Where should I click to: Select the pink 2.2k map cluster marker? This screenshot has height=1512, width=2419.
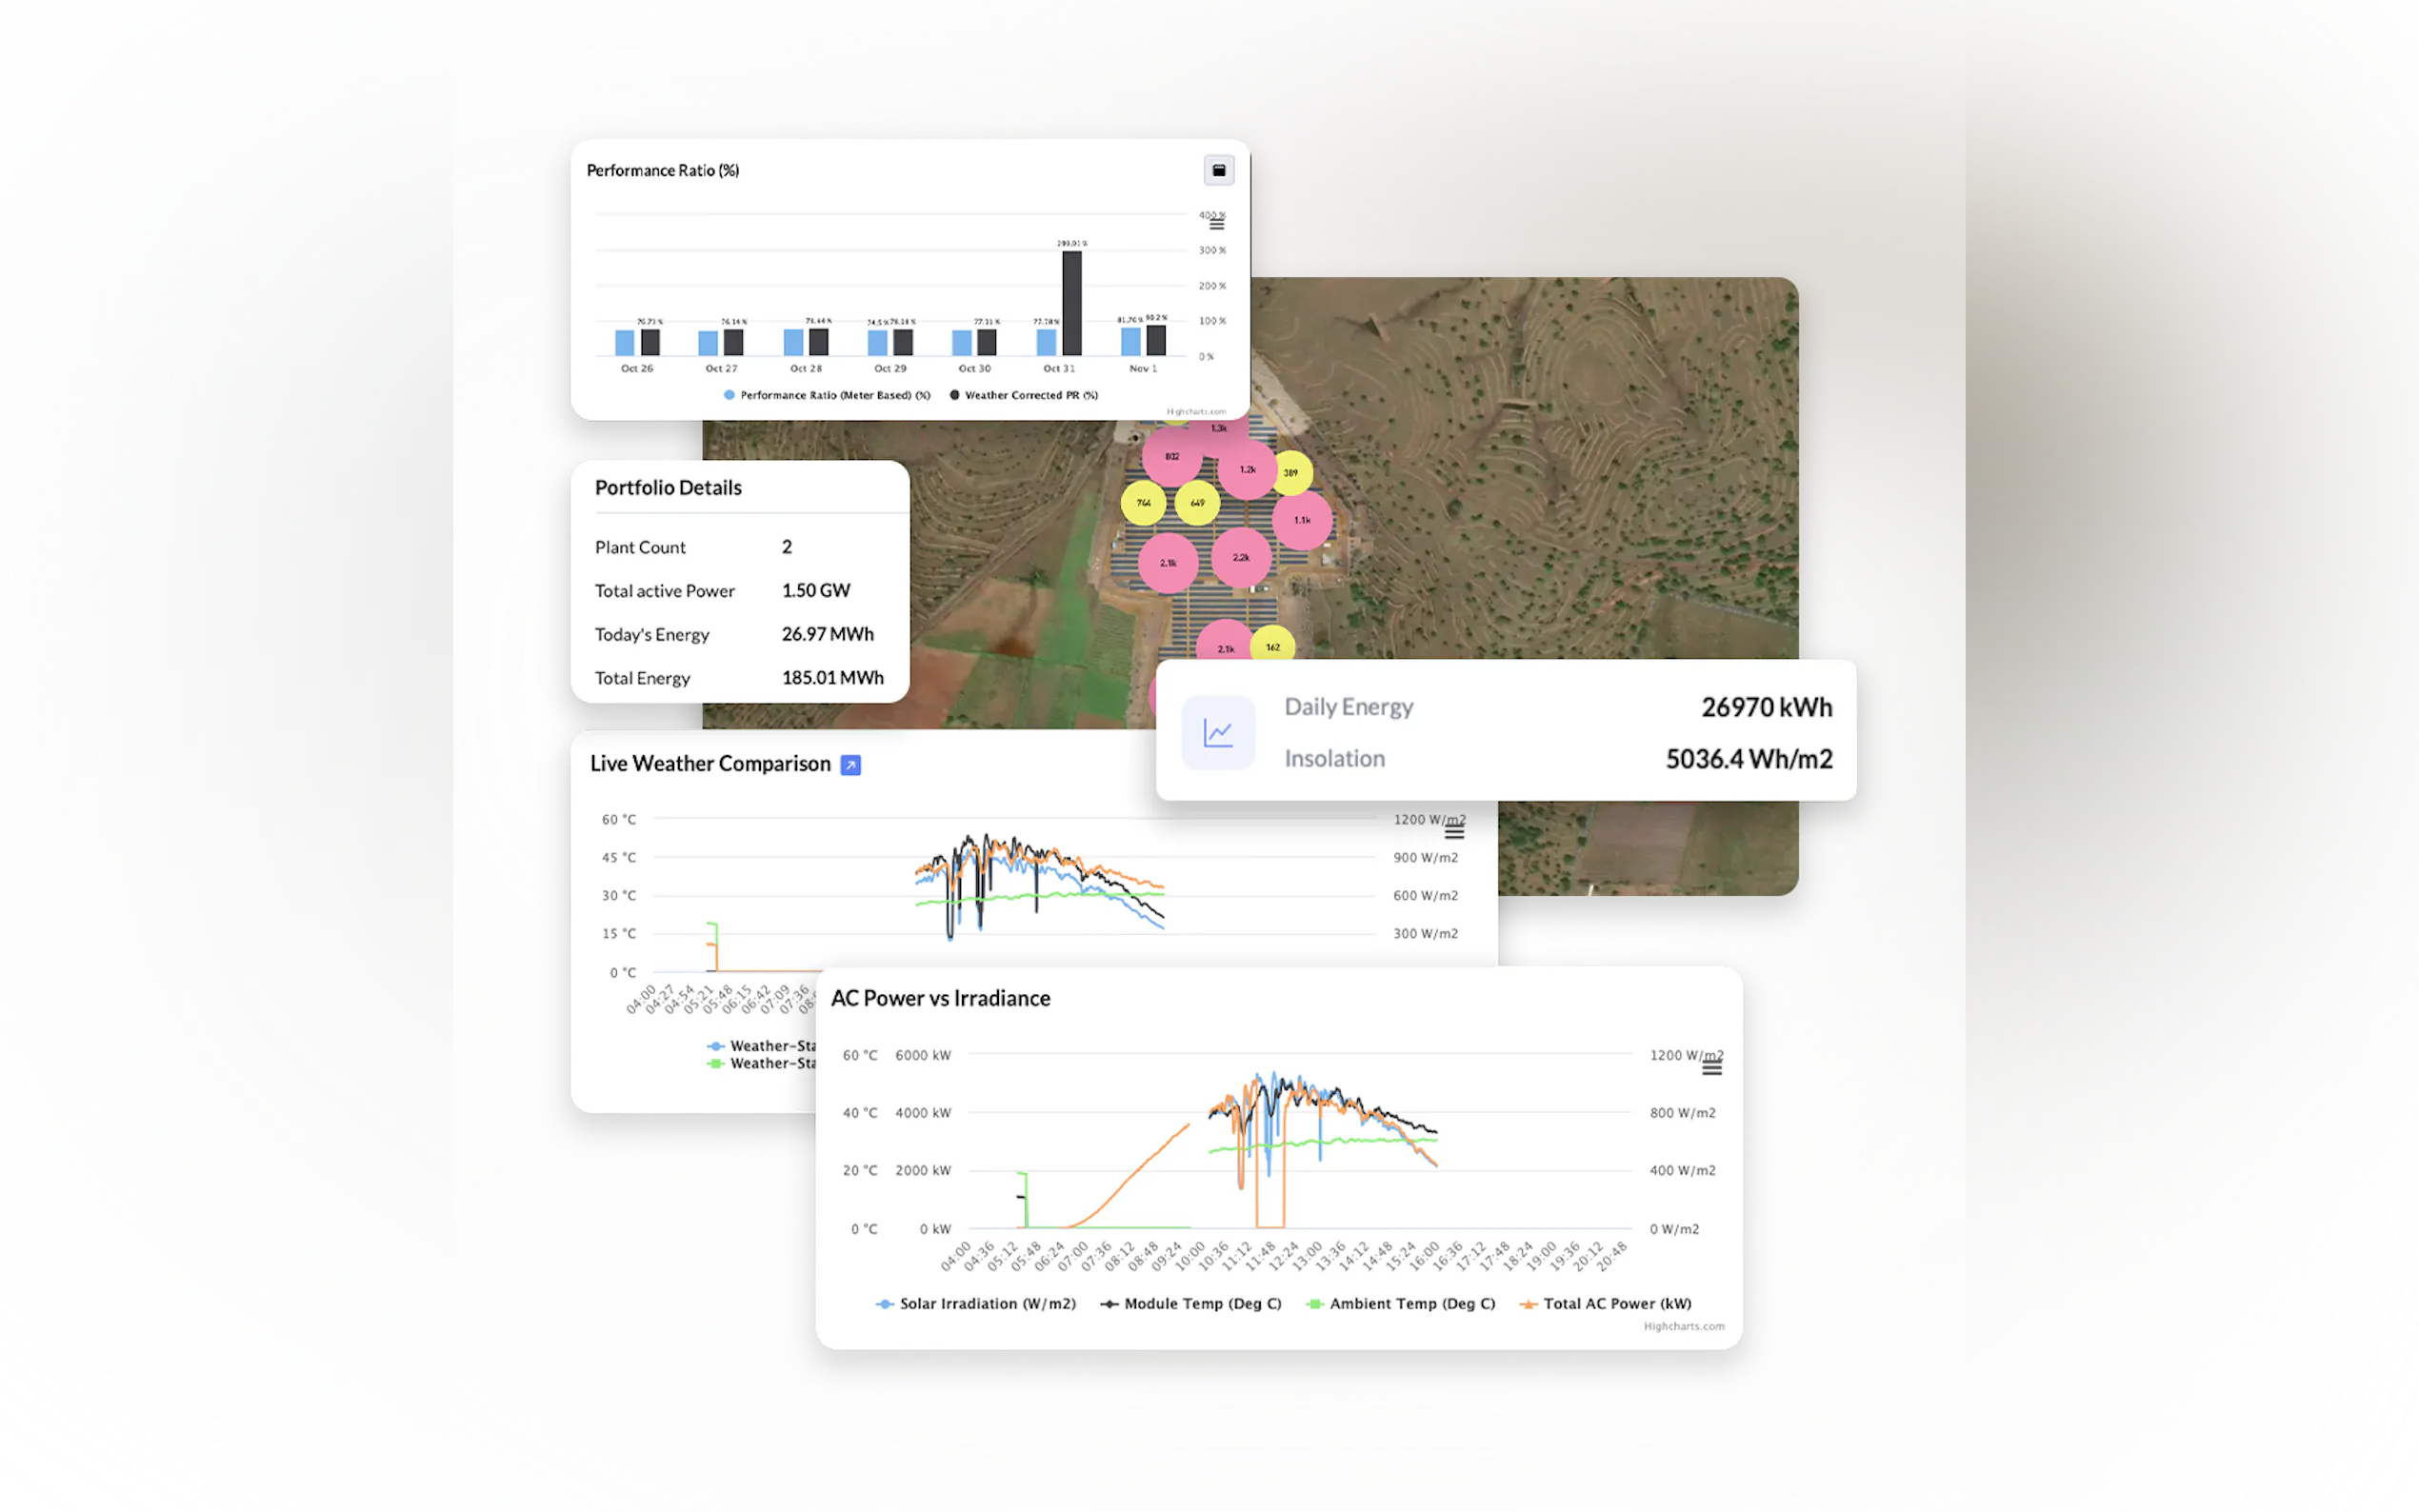pyautogui.click(x=1241, y=557)
